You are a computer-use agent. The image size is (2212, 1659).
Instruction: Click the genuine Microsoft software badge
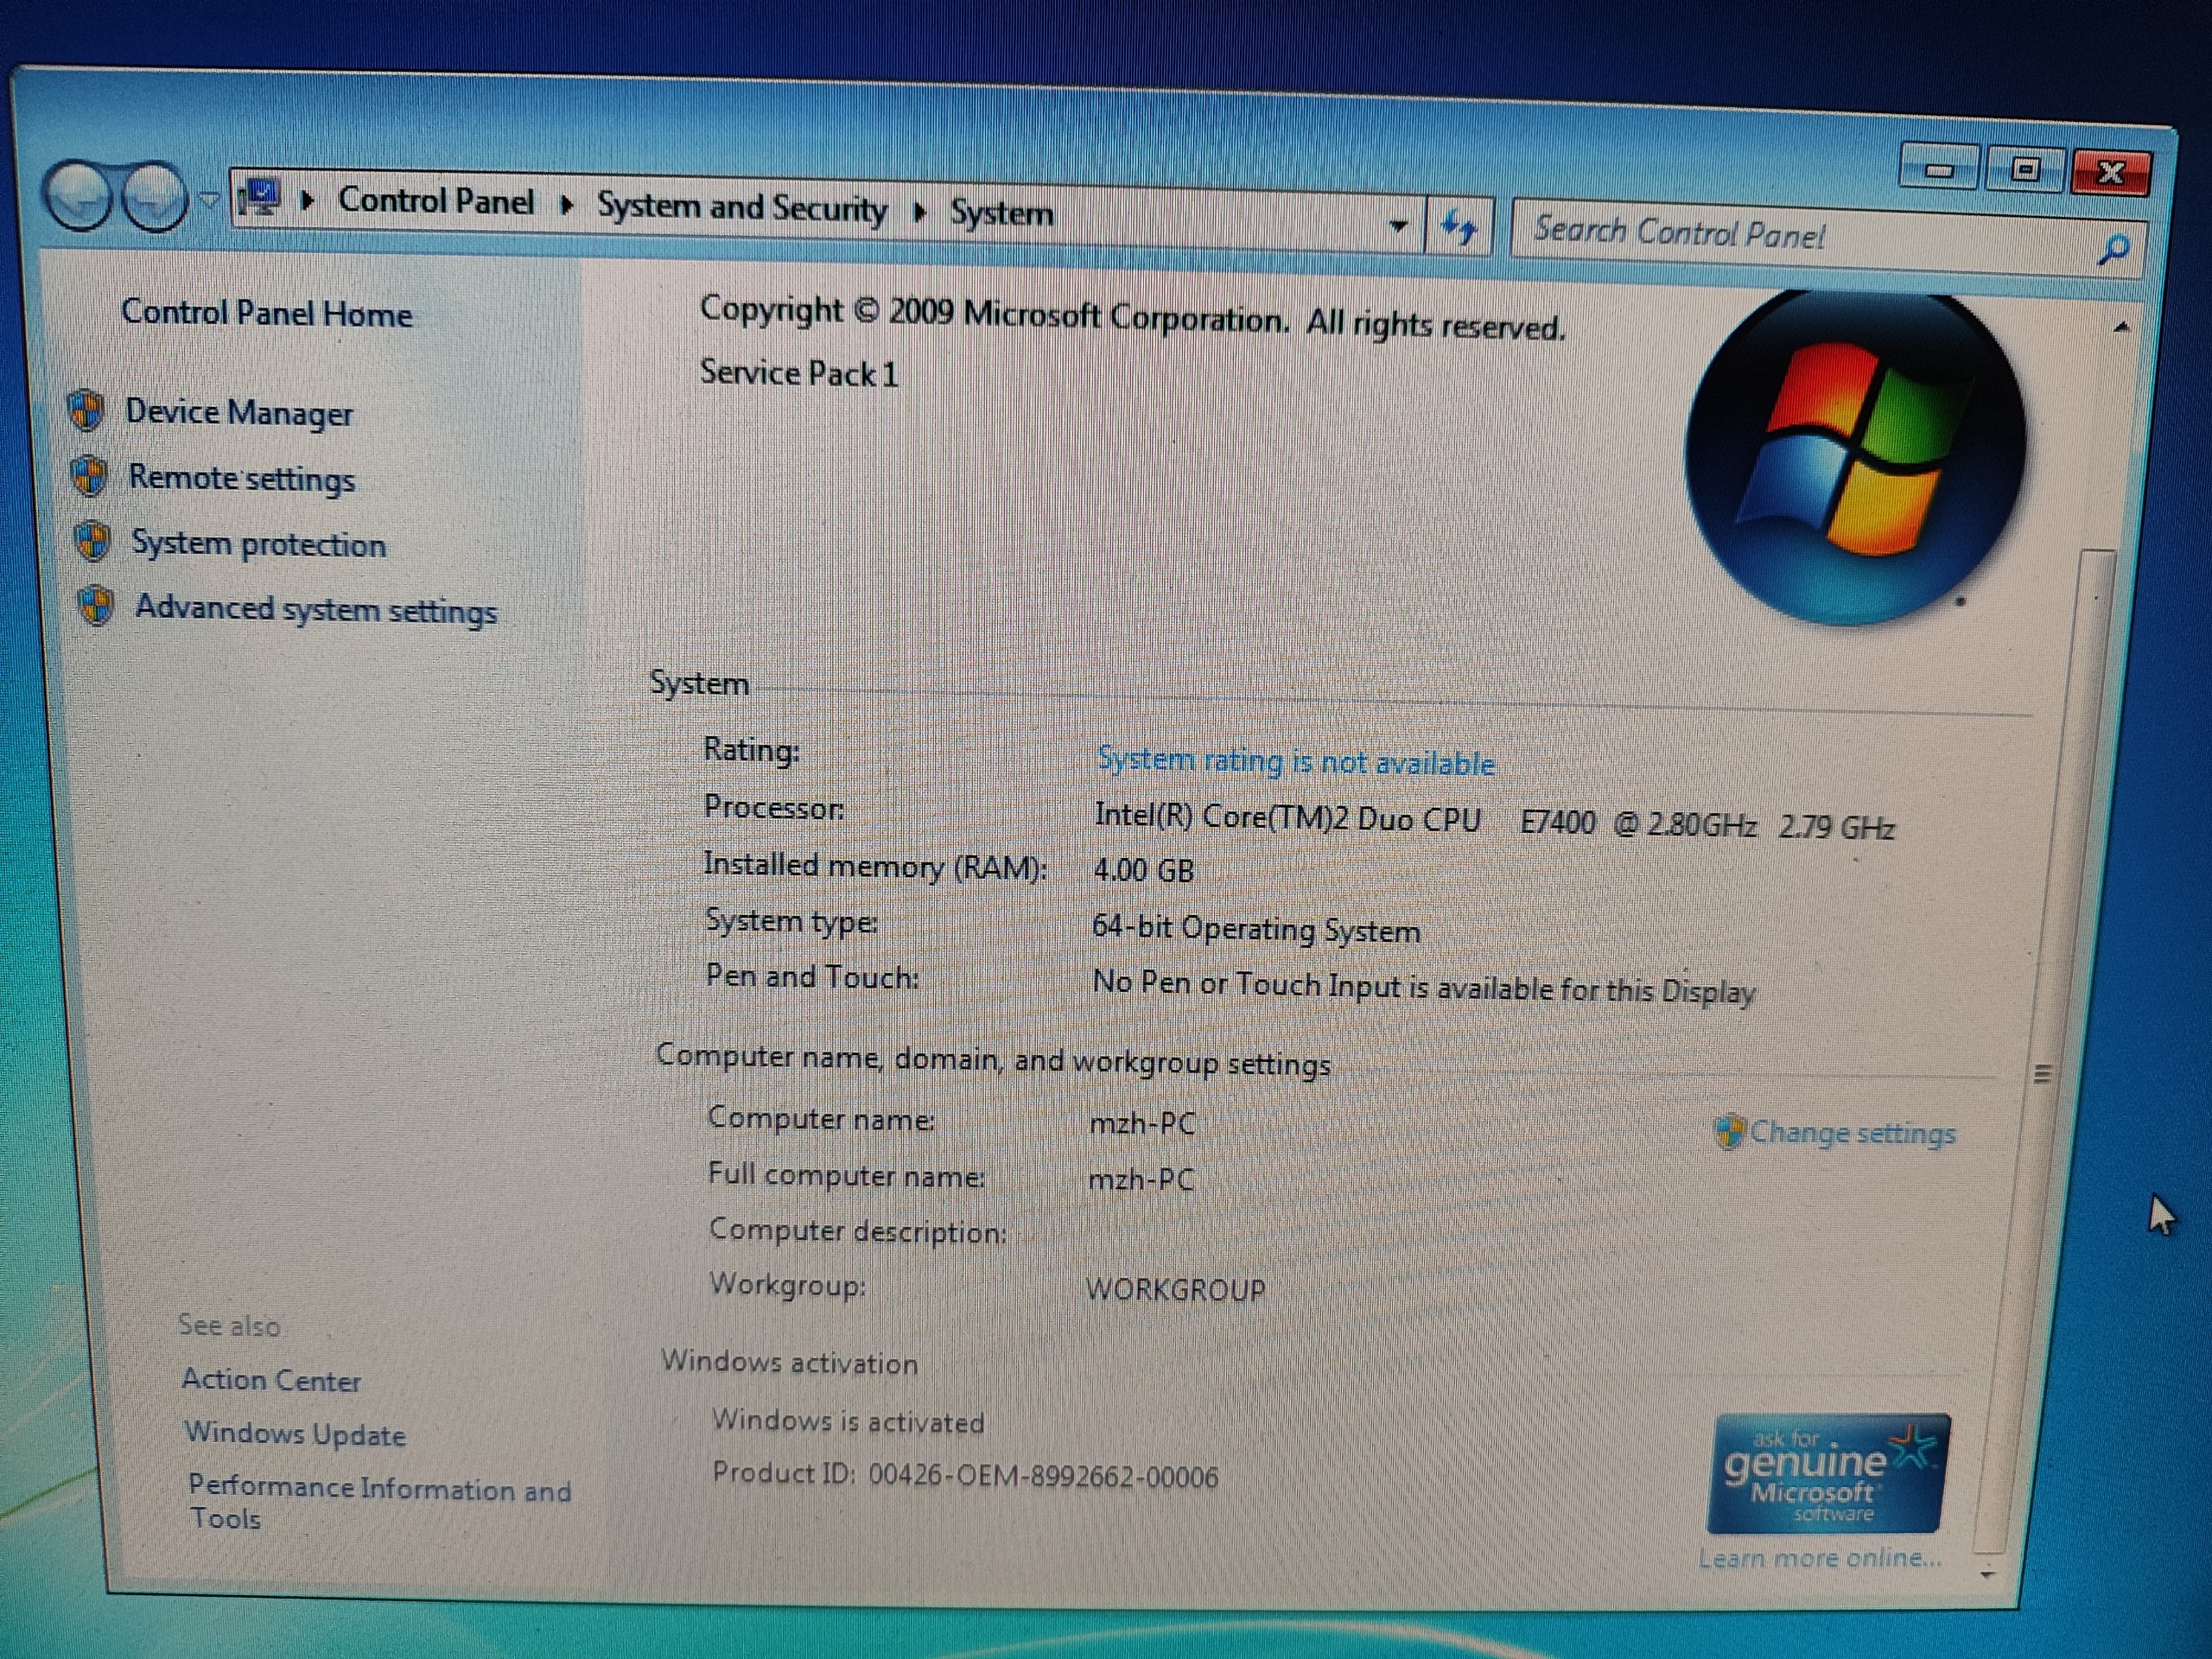tap(1827, 1472)
